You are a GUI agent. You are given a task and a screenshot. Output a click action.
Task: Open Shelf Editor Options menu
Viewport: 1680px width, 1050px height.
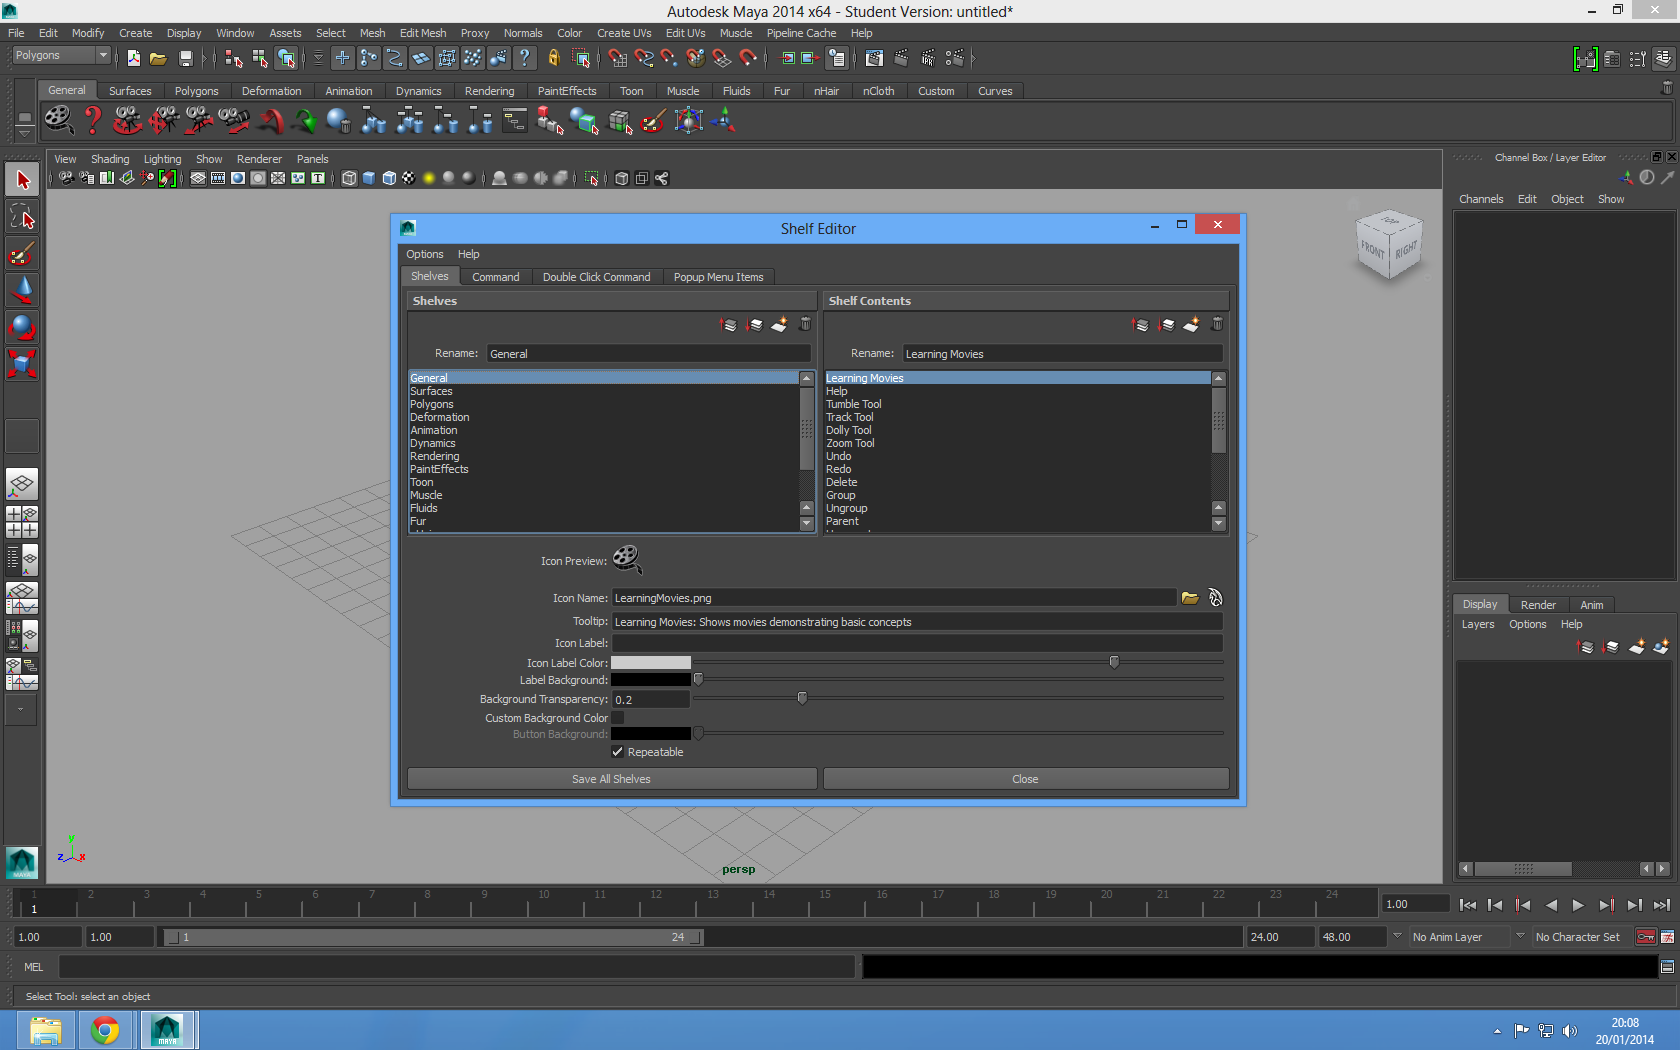click(425, 254)
